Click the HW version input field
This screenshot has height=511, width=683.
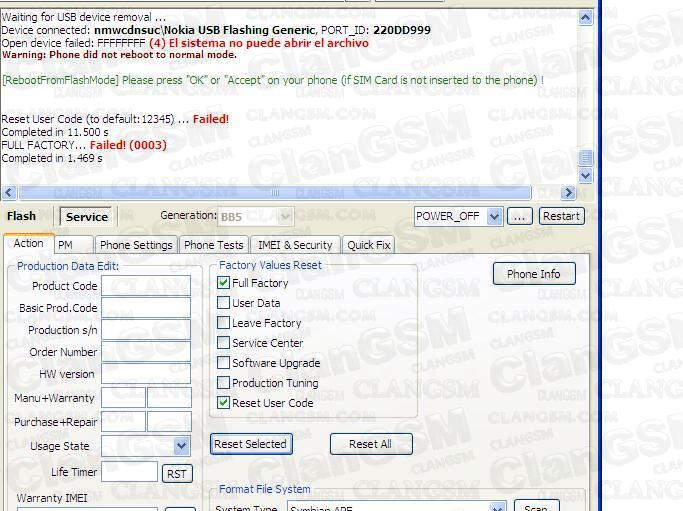146,374
